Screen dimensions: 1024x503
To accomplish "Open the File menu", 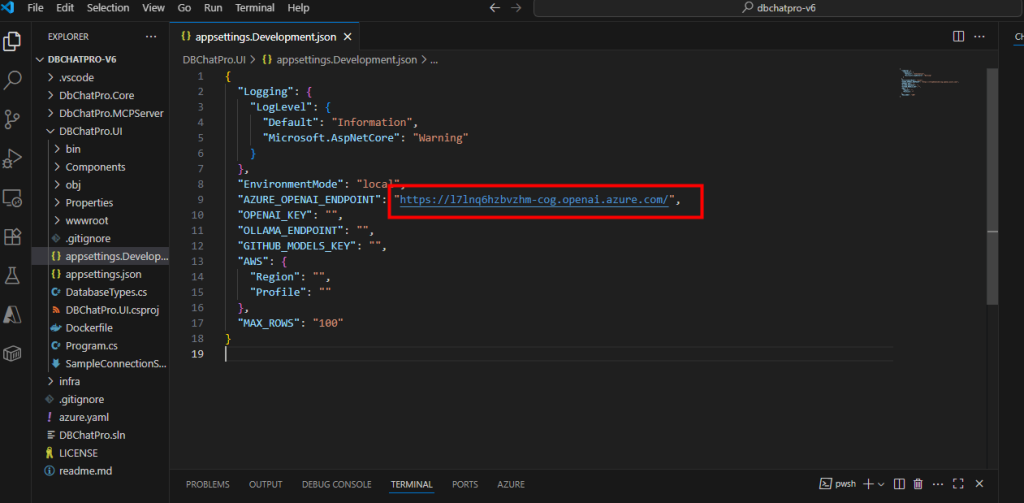I will click(36, 8).
